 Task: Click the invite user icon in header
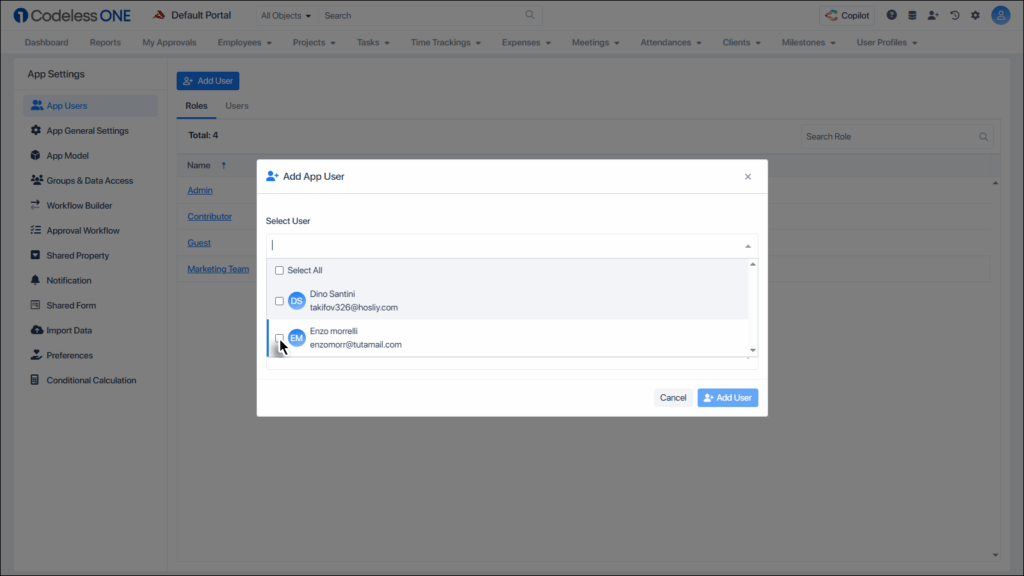(933, 15)
